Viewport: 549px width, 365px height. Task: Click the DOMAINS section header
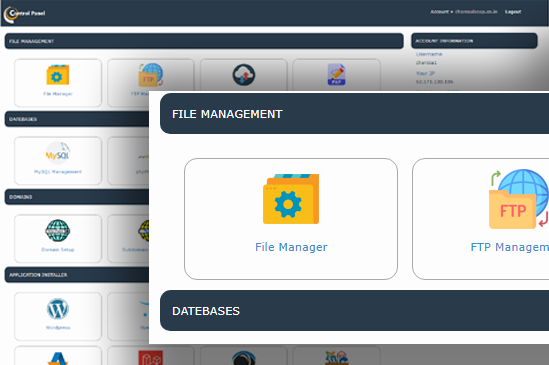pos(77,197)
